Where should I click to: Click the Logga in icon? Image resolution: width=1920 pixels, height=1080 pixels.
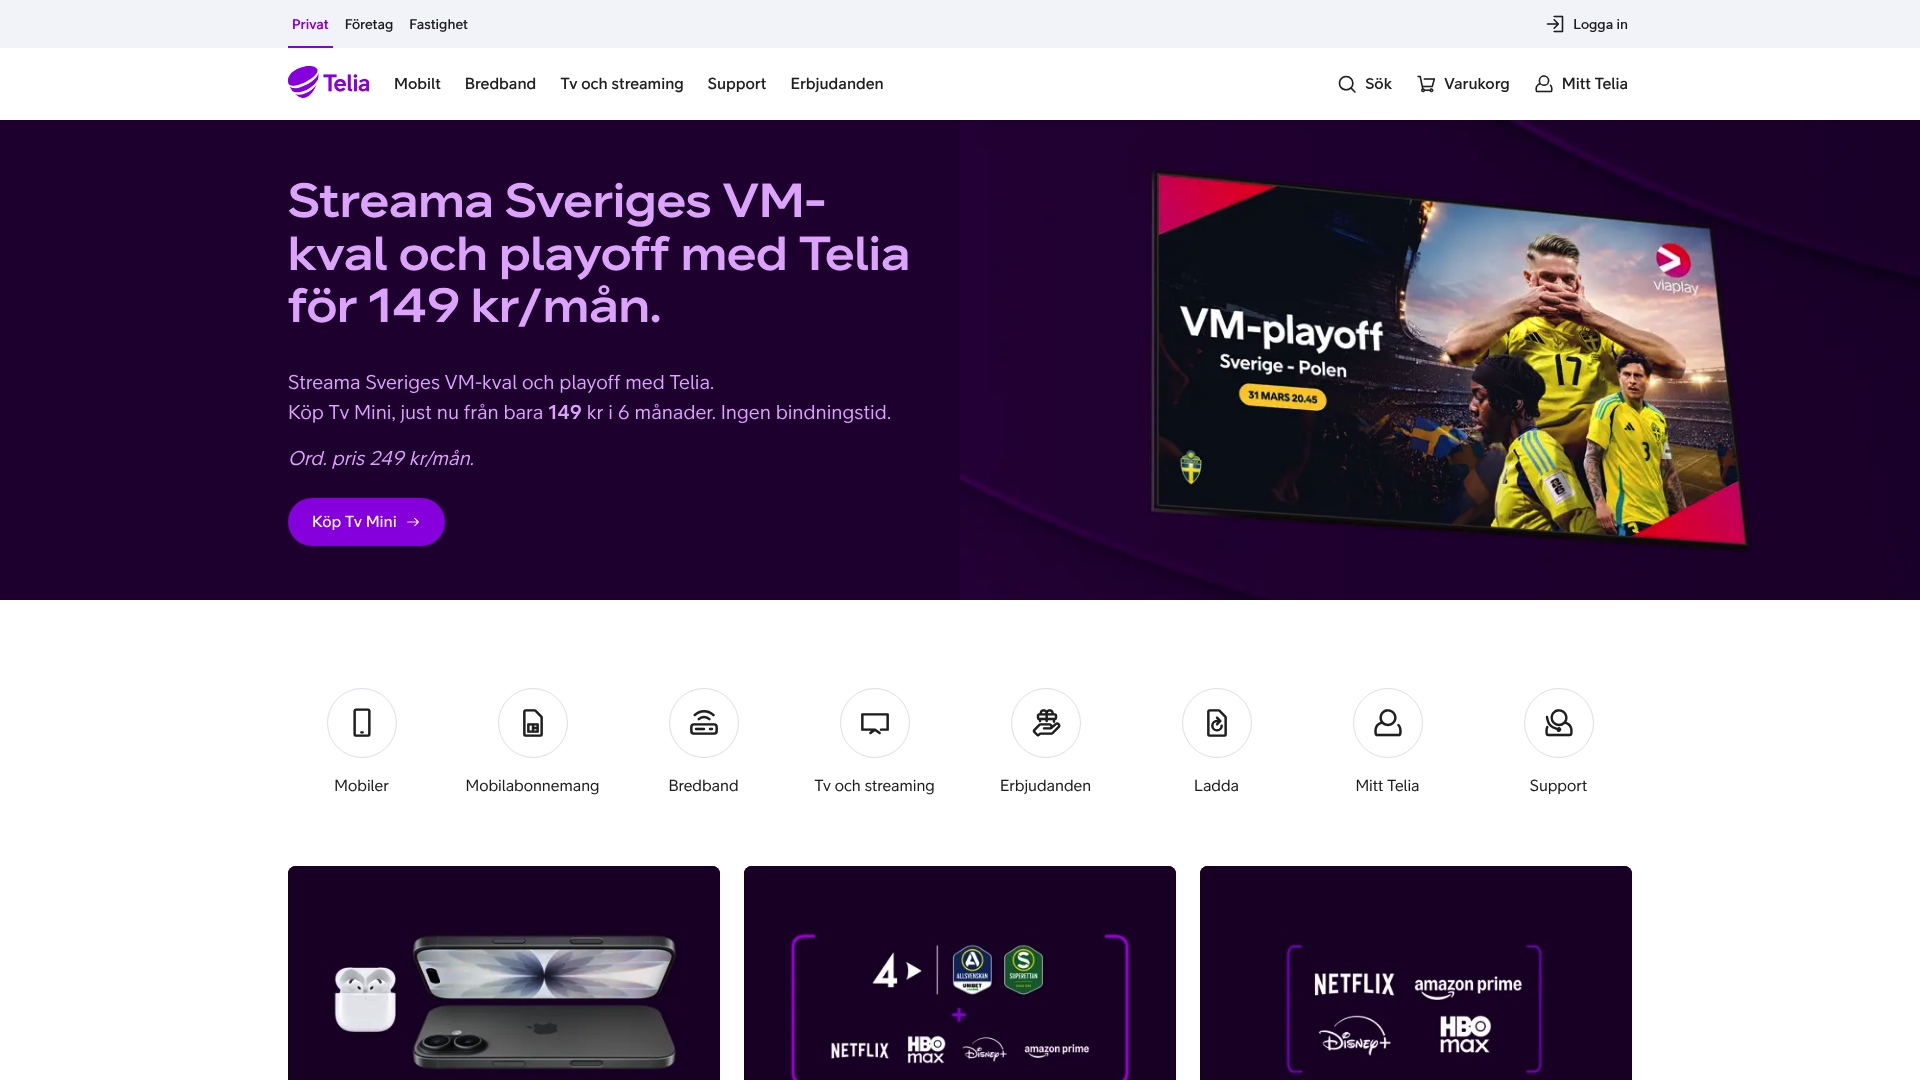pyautogui.click(x=1556, y=24)
